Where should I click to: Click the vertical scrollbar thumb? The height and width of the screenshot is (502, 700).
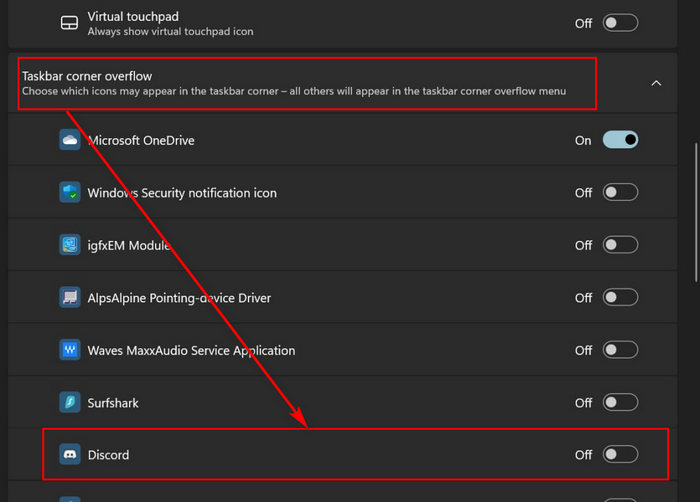[x=696, y=212]
